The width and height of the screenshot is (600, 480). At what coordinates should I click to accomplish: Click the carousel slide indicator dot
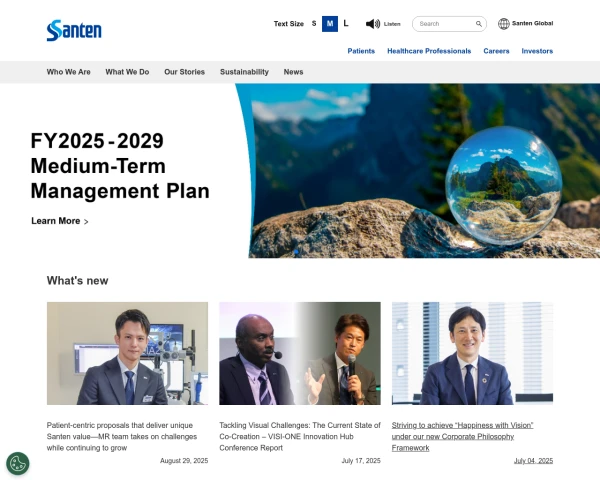click(296, 251)
